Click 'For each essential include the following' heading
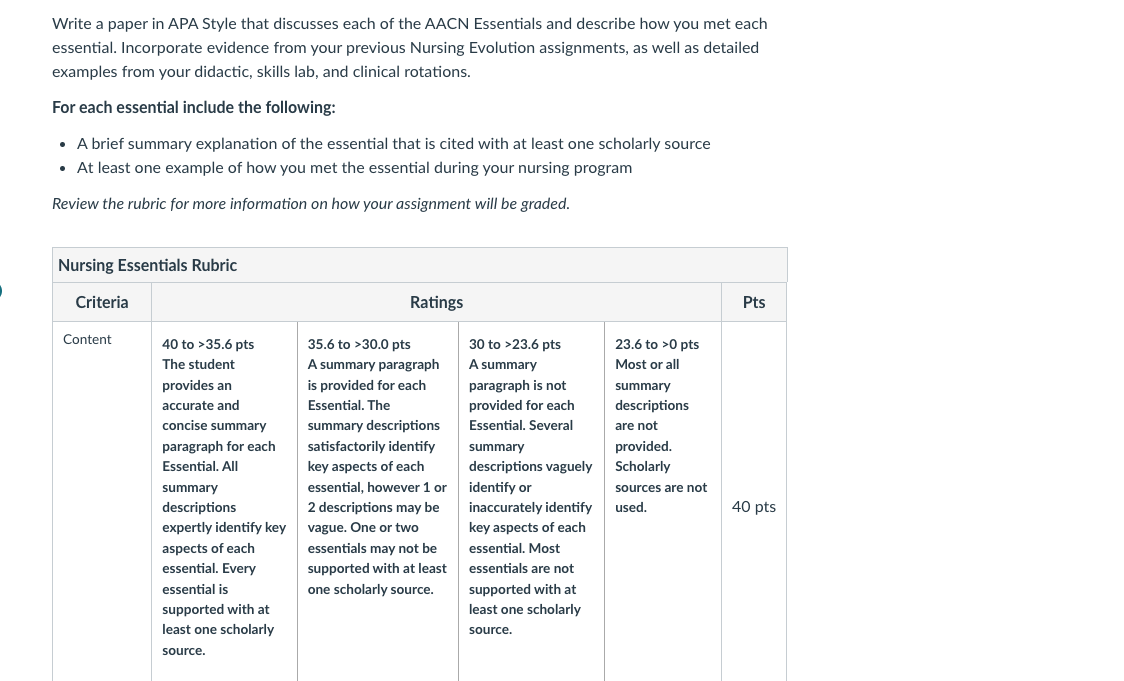 (x=194, y=108)
